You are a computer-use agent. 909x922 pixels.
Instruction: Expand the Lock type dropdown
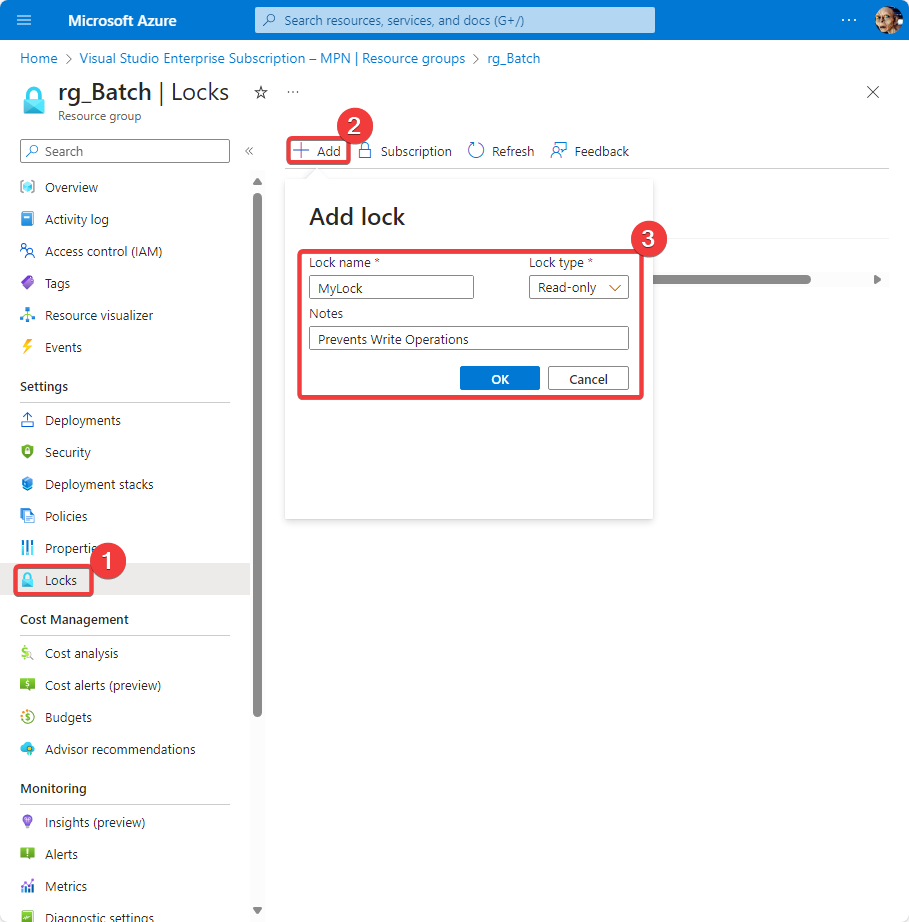pos(578,287)
